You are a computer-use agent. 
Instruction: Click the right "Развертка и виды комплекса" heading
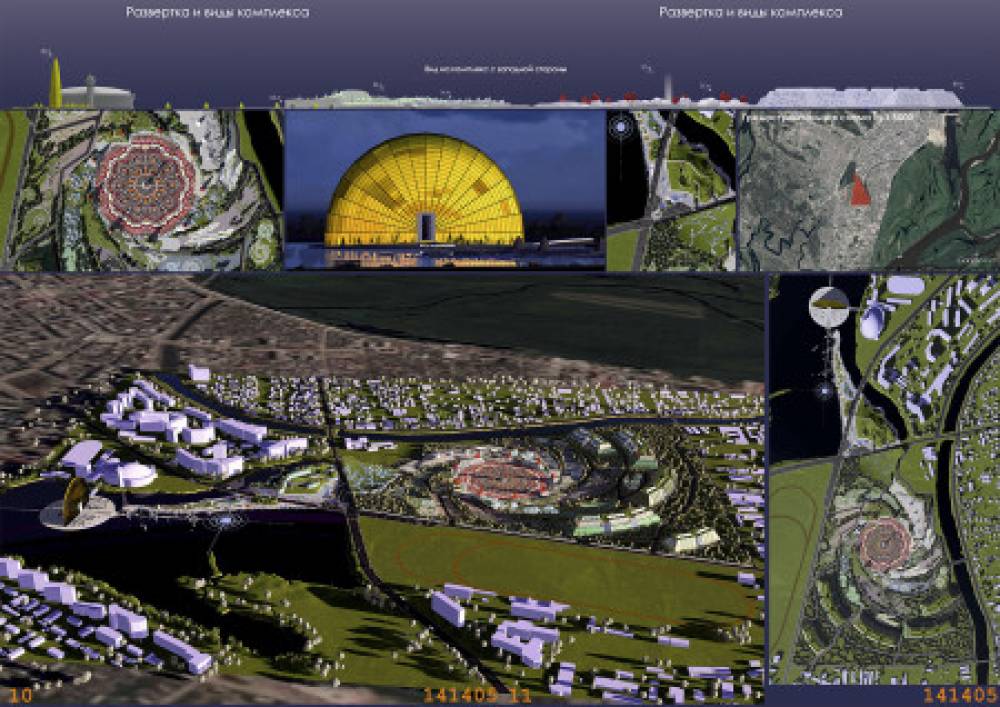click(751, 13)
